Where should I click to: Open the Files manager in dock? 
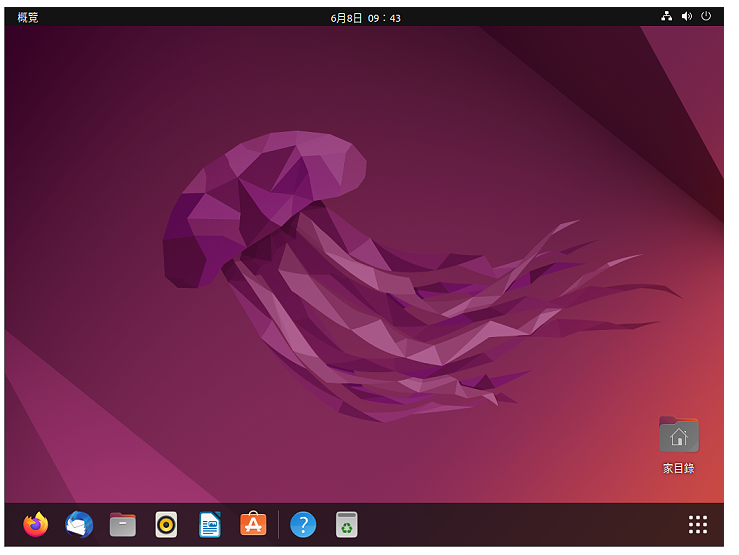point(123,524)
